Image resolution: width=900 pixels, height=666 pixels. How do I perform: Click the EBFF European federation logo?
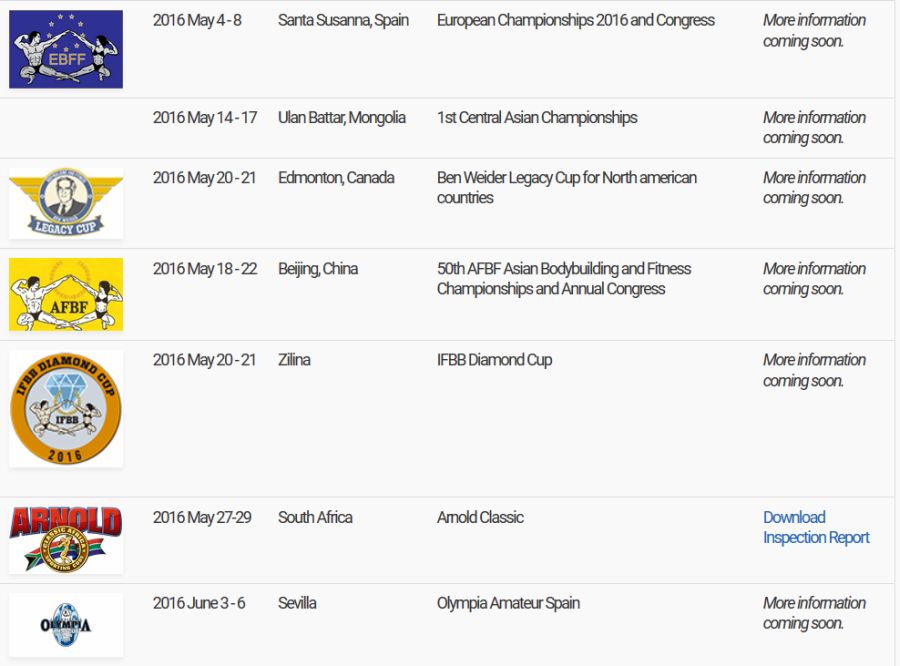[66, 49]
